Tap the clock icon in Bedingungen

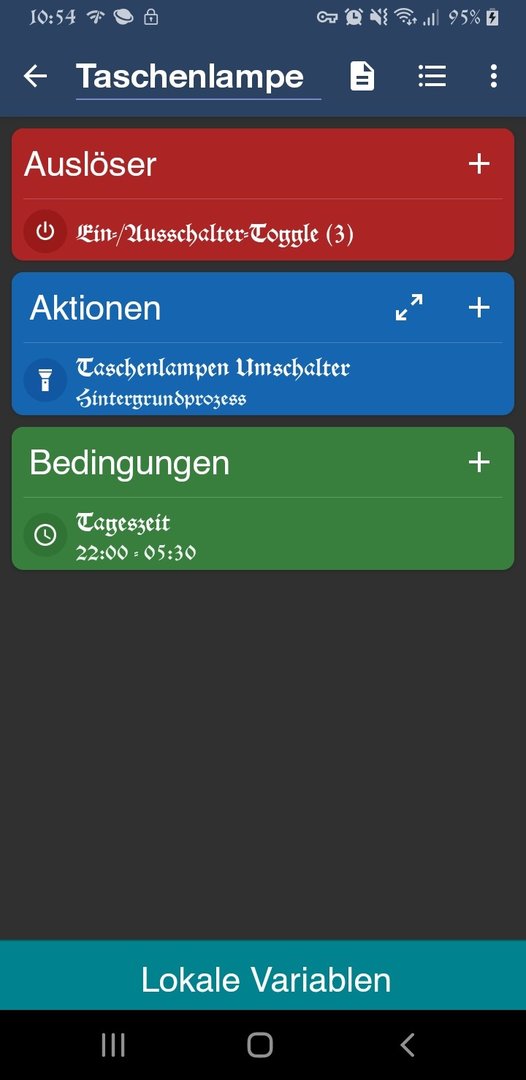pos(45,534)
